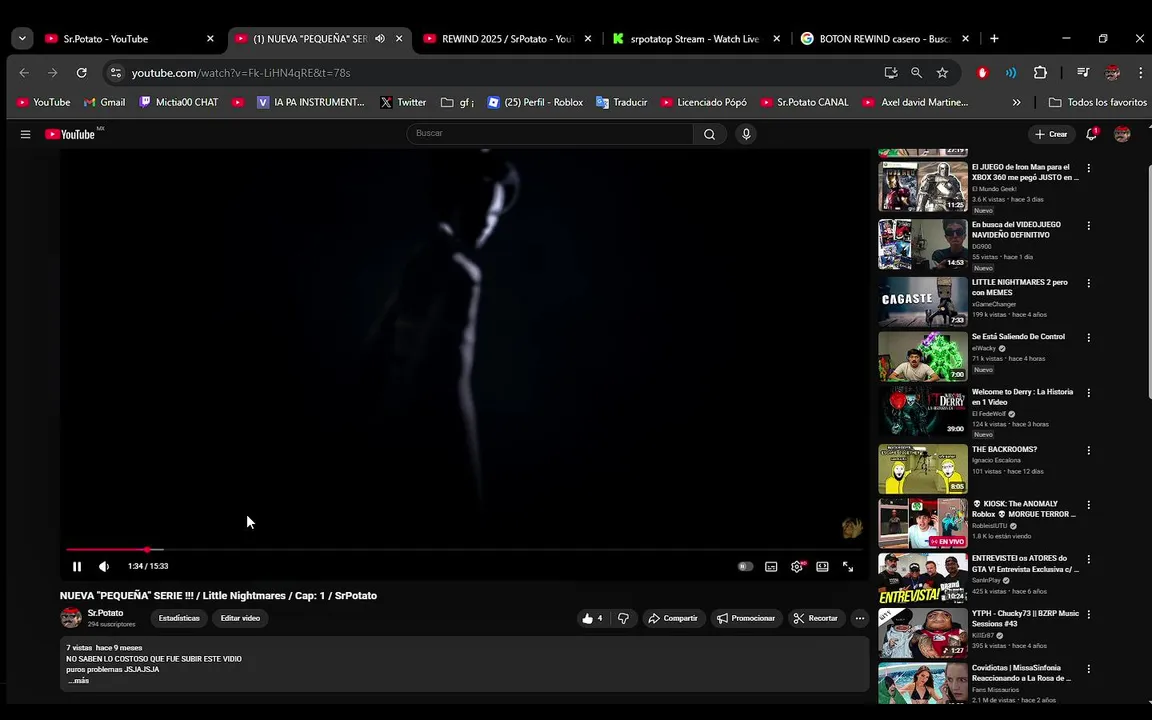1152x720 pixels.
Task: Open options for THE BACKROOMS? video
Action: [1089, 450]
